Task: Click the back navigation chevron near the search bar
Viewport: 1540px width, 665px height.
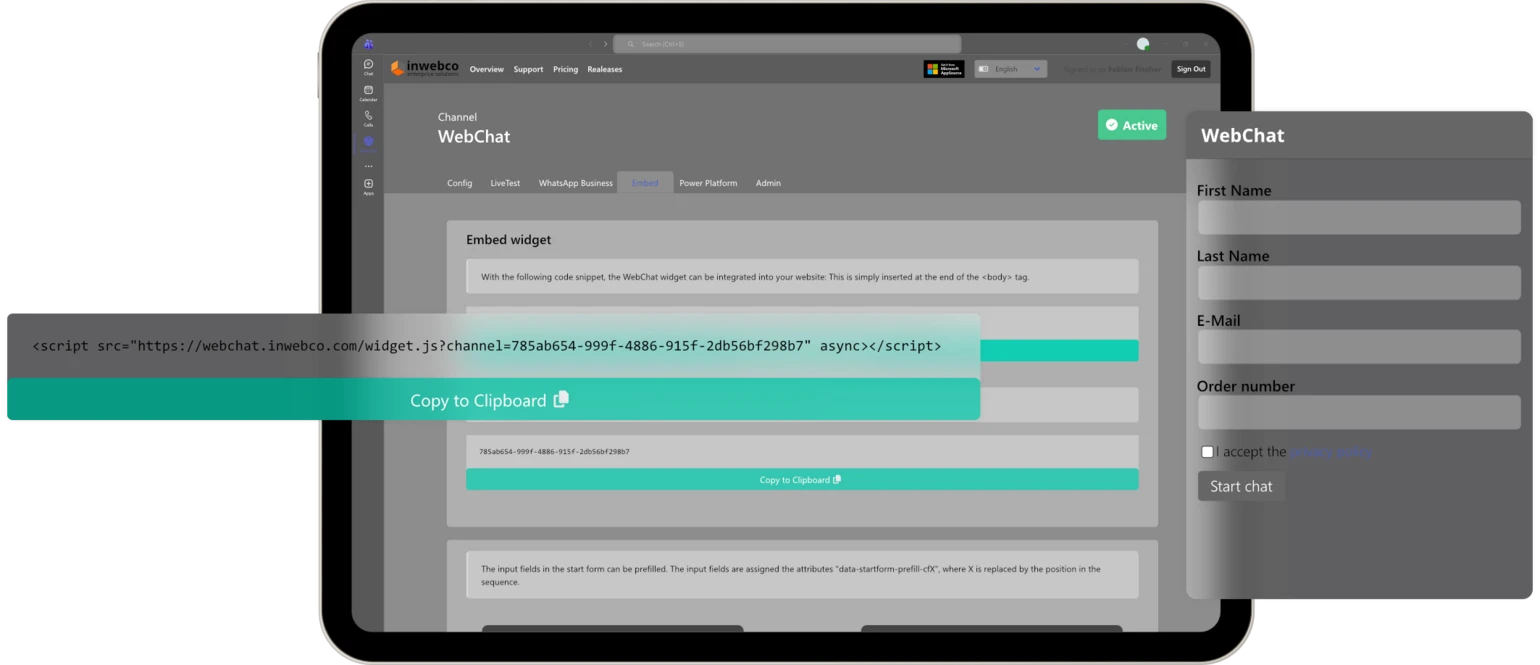Action: tap(590, 44)
